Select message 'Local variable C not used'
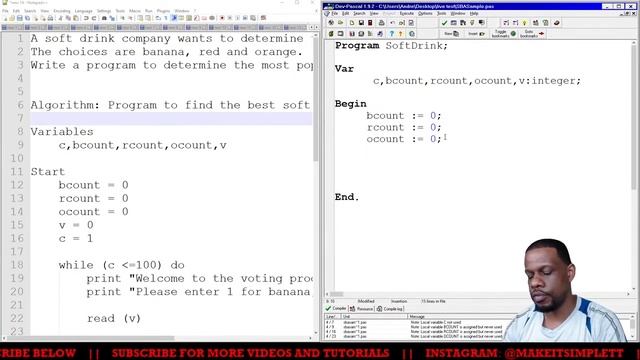640x360 pixels. 437,322
